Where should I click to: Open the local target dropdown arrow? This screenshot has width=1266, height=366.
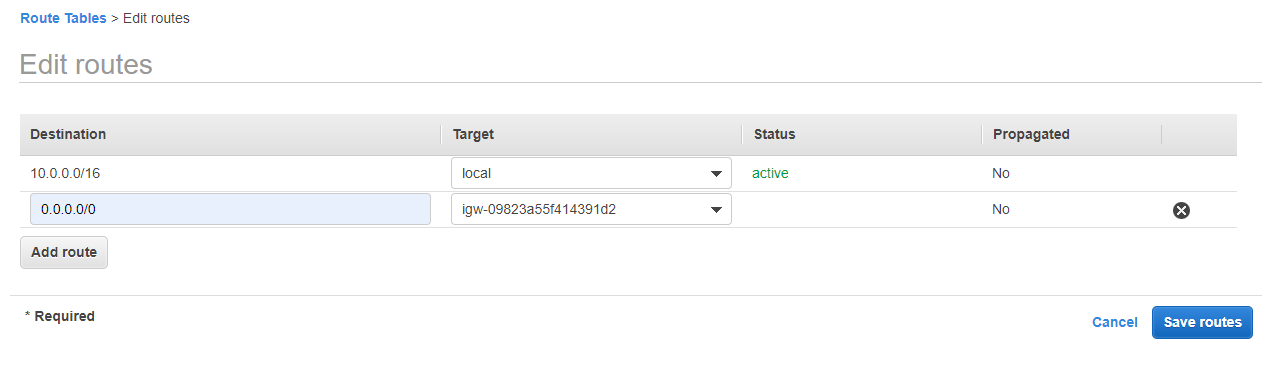[716, 174]
